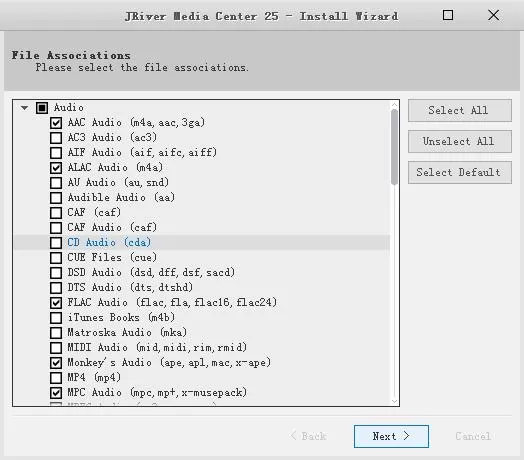524x460 pixels.
Task: Tick the AU Audio (au, snd) checkbox
Action: coord(56,183)
